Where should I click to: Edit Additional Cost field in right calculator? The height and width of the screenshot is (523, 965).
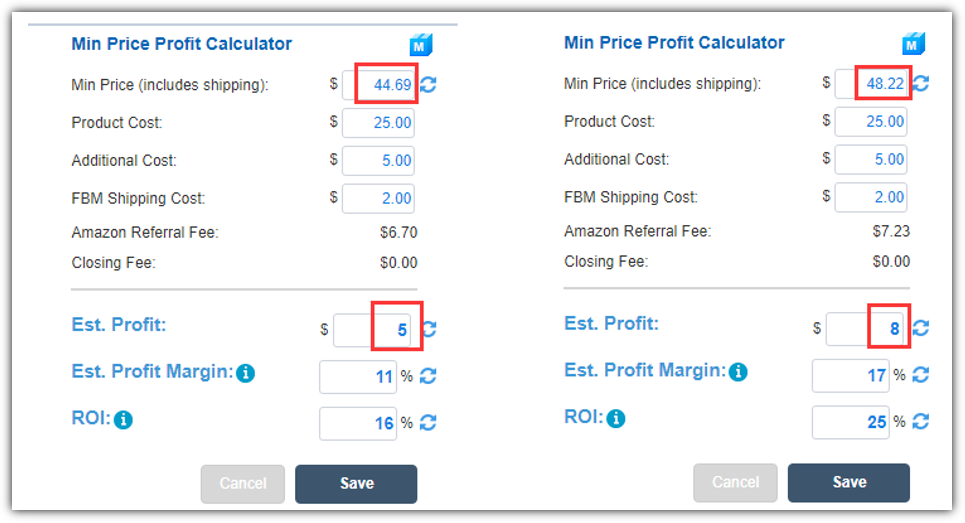[x=871, y=159]
